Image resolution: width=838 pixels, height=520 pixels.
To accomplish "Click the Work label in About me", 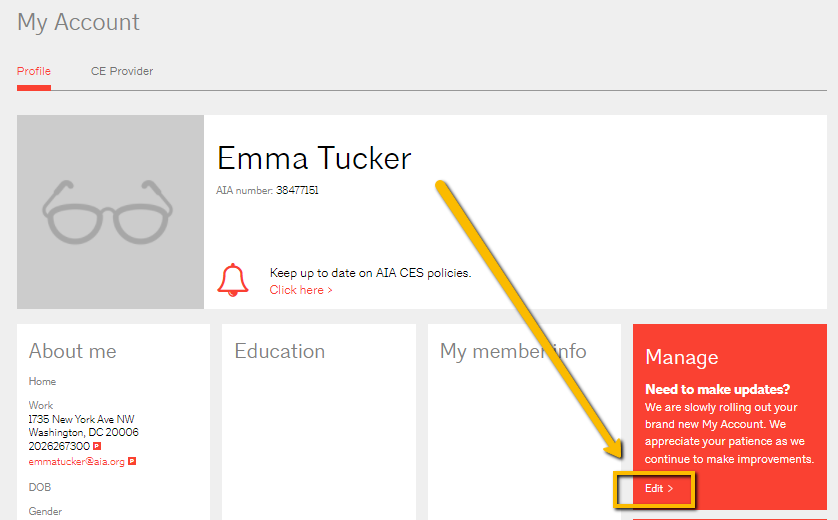I will [41, 405].
